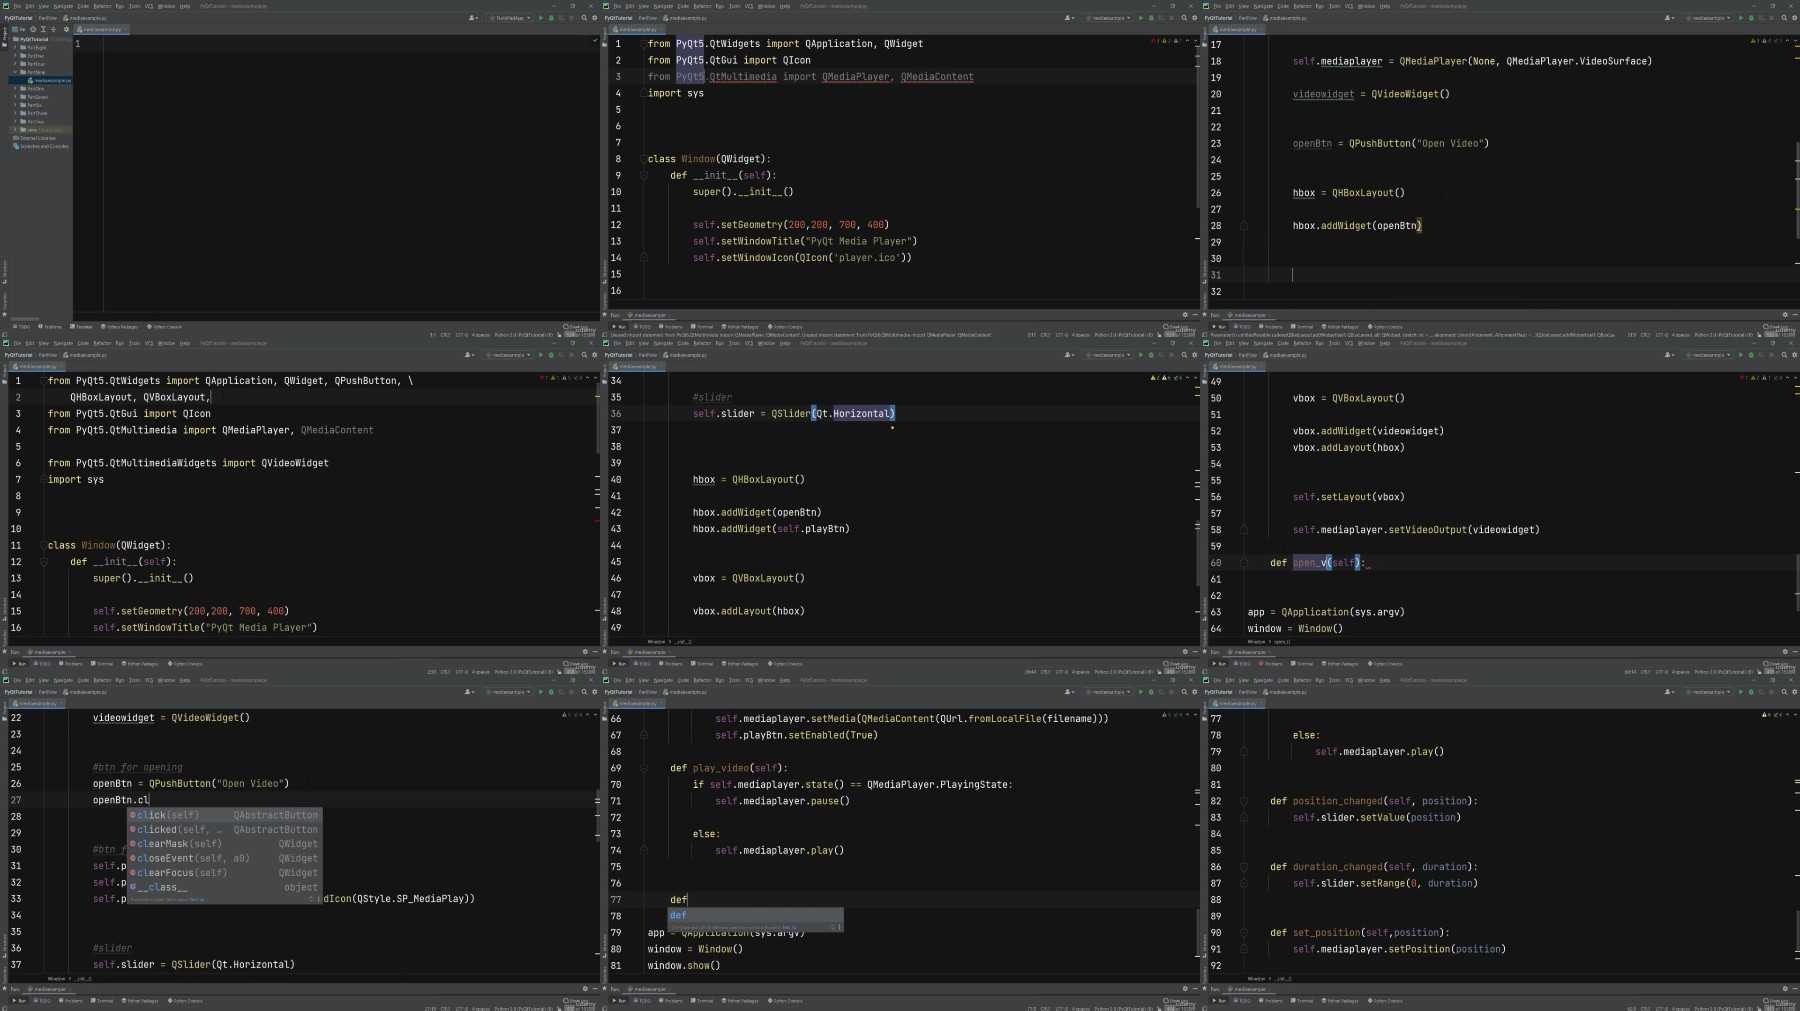Expand the PartSeven folder node

(15, 97)
